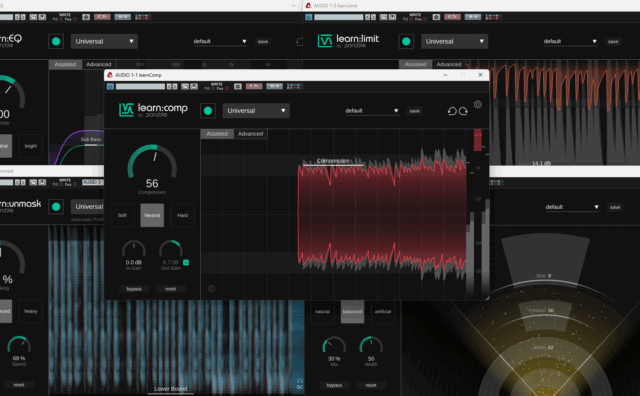Select natural reverb style
Screen dimensions: 640x396
click(322, 311)
